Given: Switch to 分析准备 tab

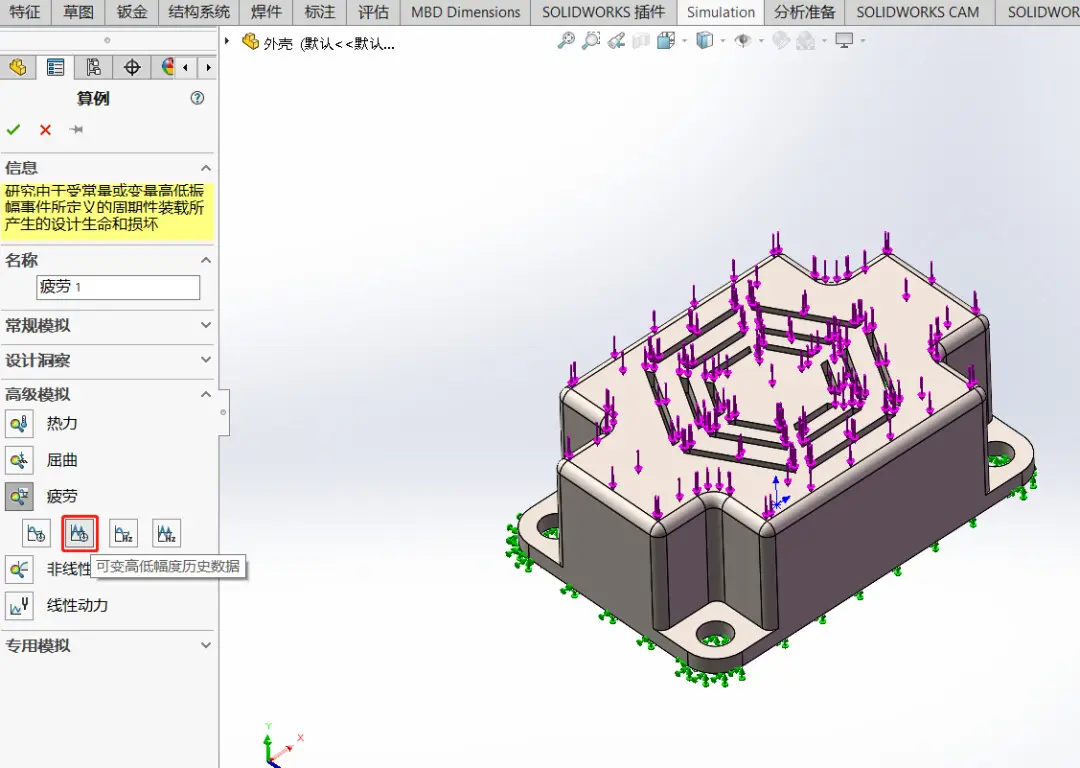Looking at the screenshot, I should tap(804, 12).
